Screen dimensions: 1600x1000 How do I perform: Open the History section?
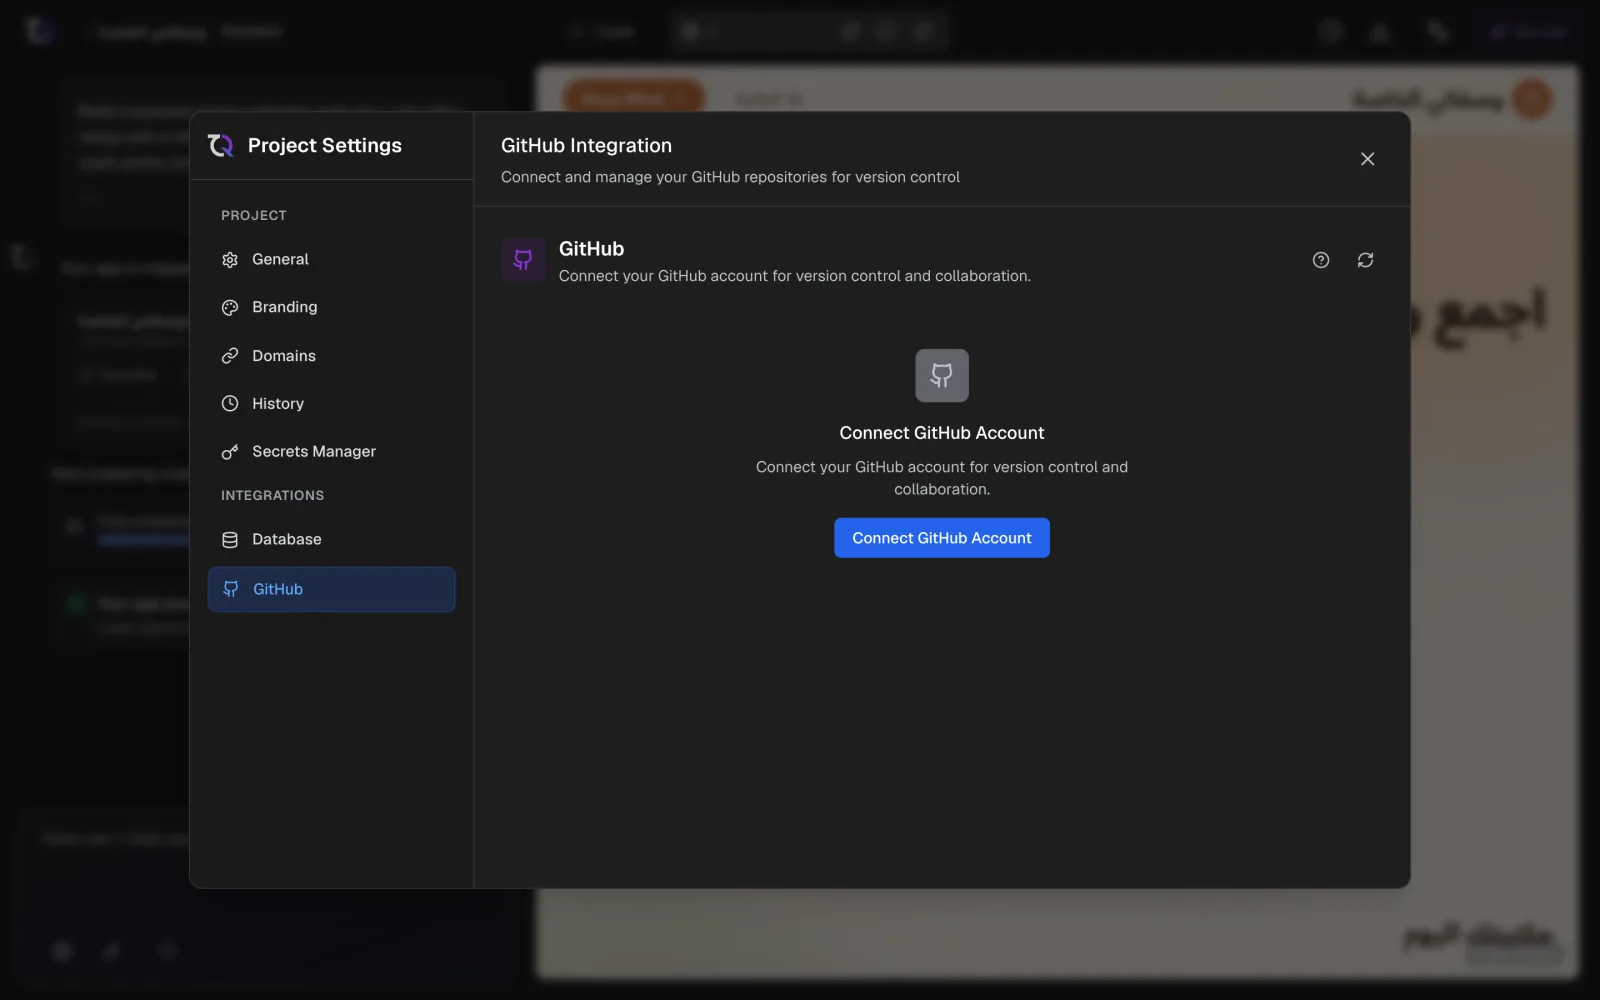(x=331, y=403)
